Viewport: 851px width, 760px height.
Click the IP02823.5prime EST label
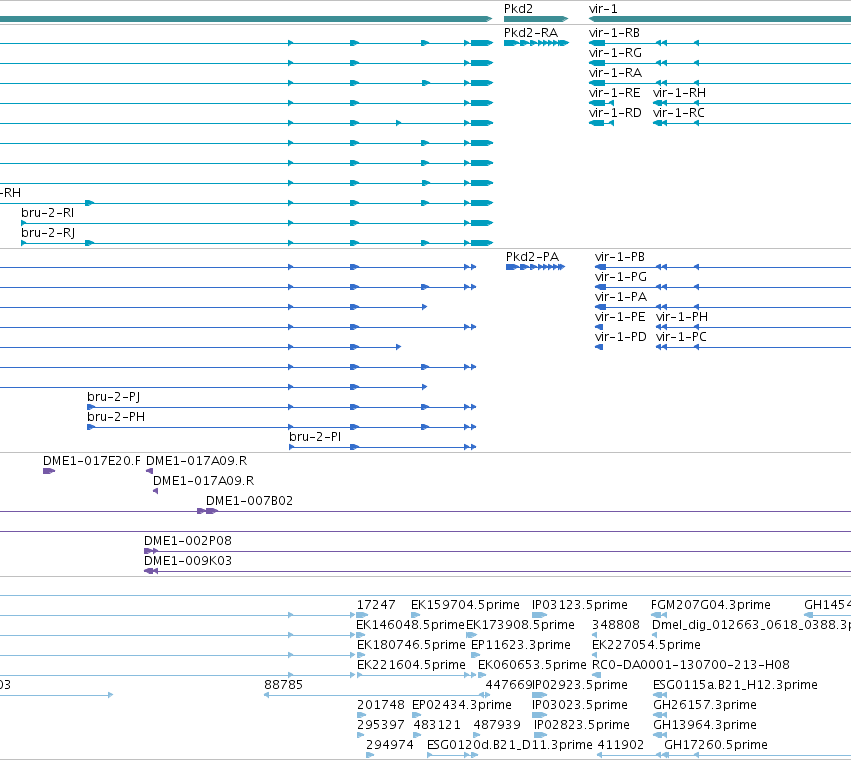point(582,726)
